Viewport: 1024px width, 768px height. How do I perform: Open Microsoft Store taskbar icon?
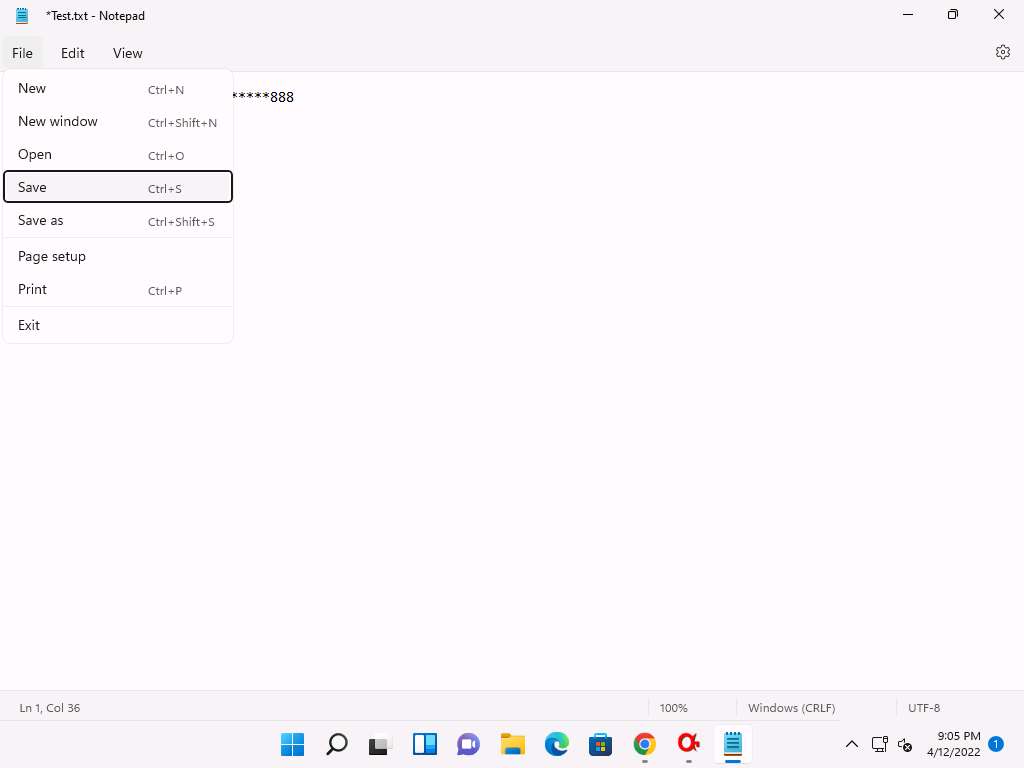(600, 744)
